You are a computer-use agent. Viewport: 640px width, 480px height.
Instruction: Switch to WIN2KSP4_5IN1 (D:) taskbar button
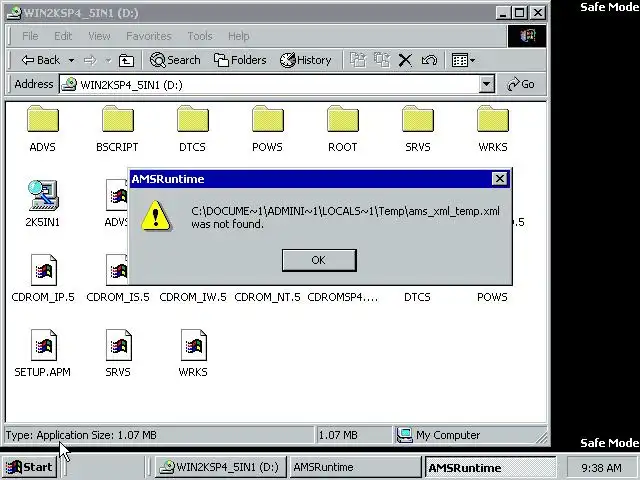click(220, 467)
